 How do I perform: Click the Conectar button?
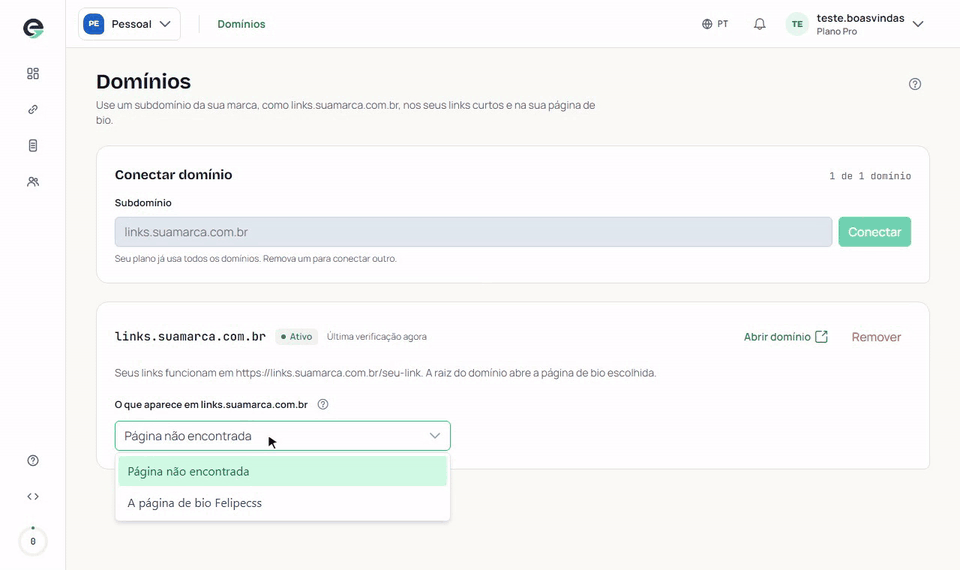[x=874, y=232]
